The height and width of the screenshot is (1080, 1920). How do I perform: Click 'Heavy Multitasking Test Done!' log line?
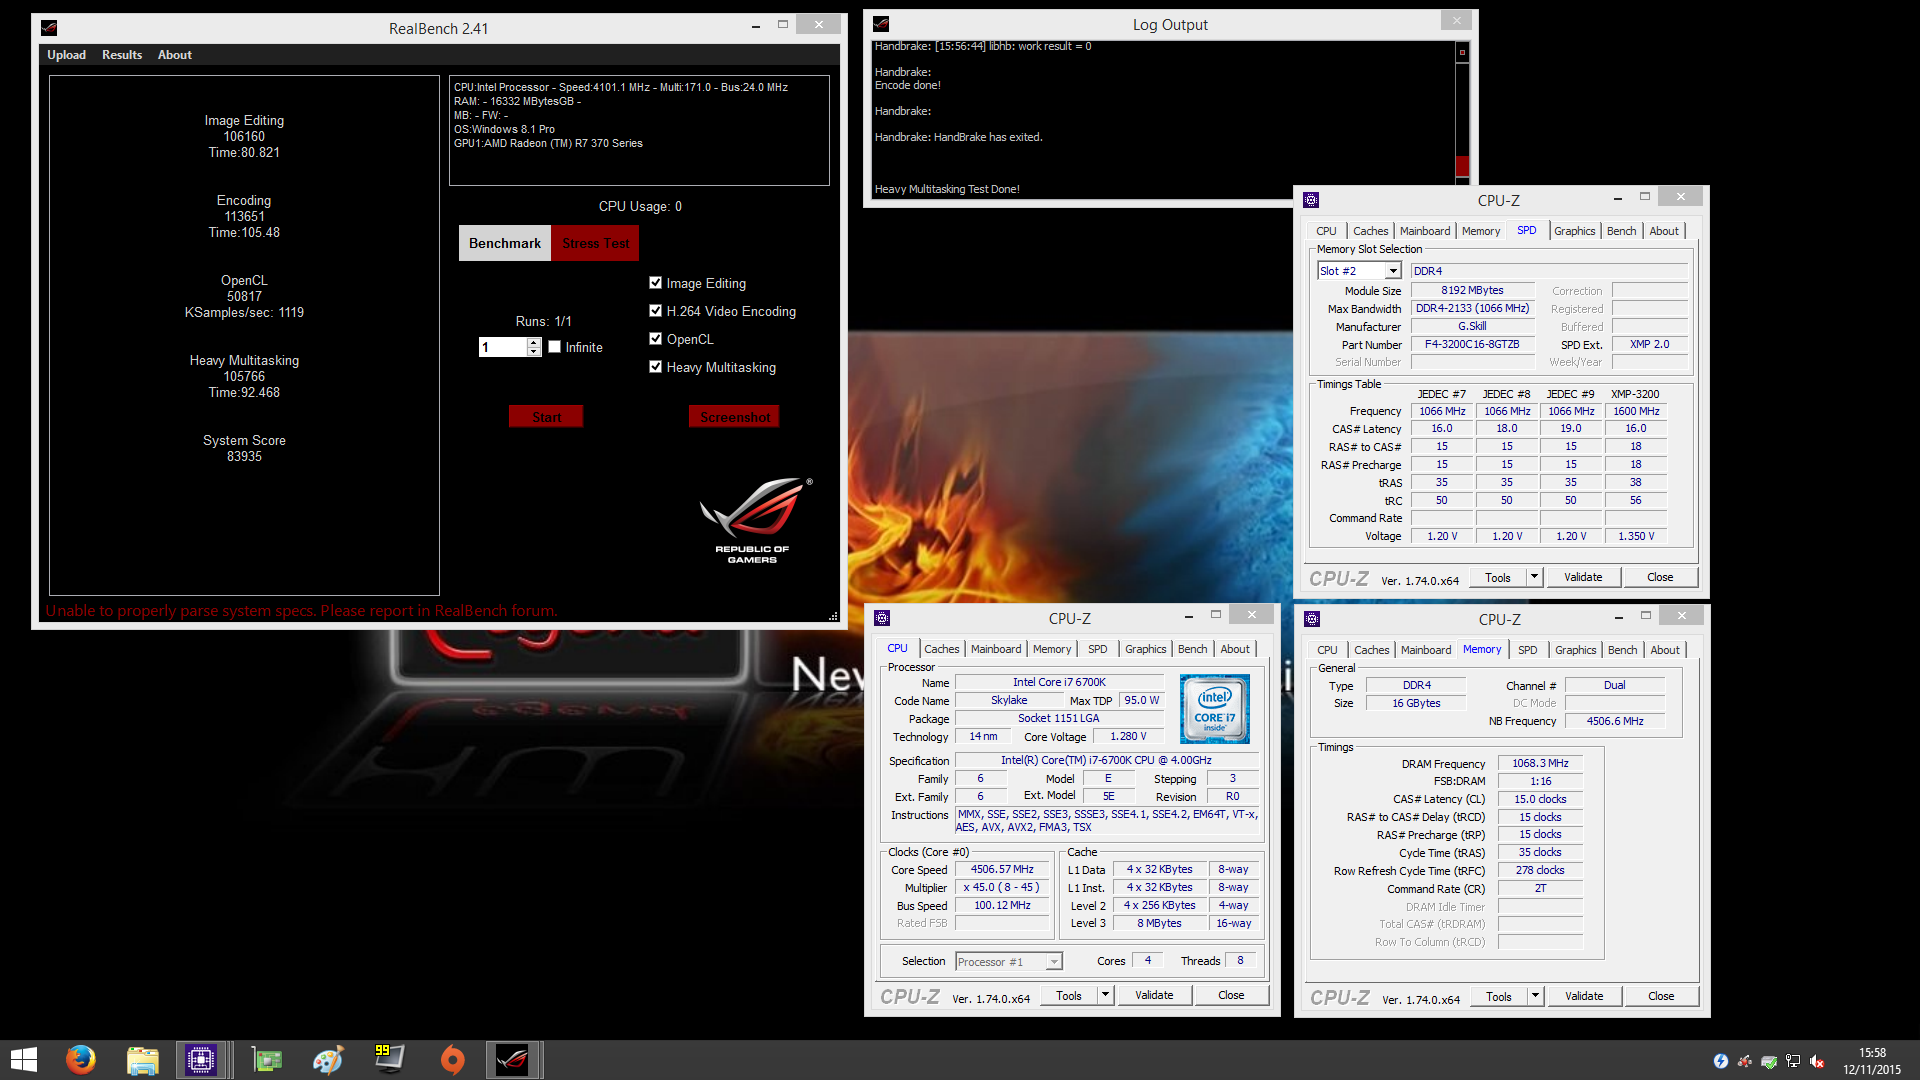coord(947,189)
